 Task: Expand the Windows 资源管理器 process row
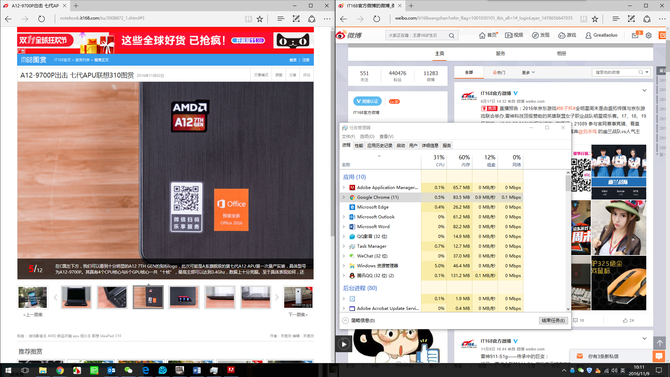pos(344,266)
